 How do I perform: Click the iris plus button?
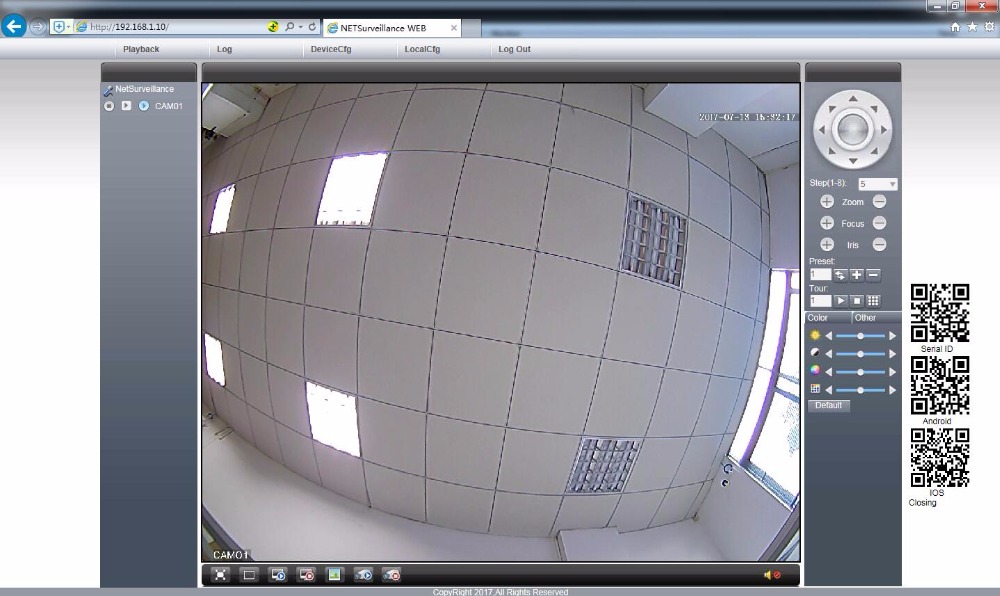827,245
